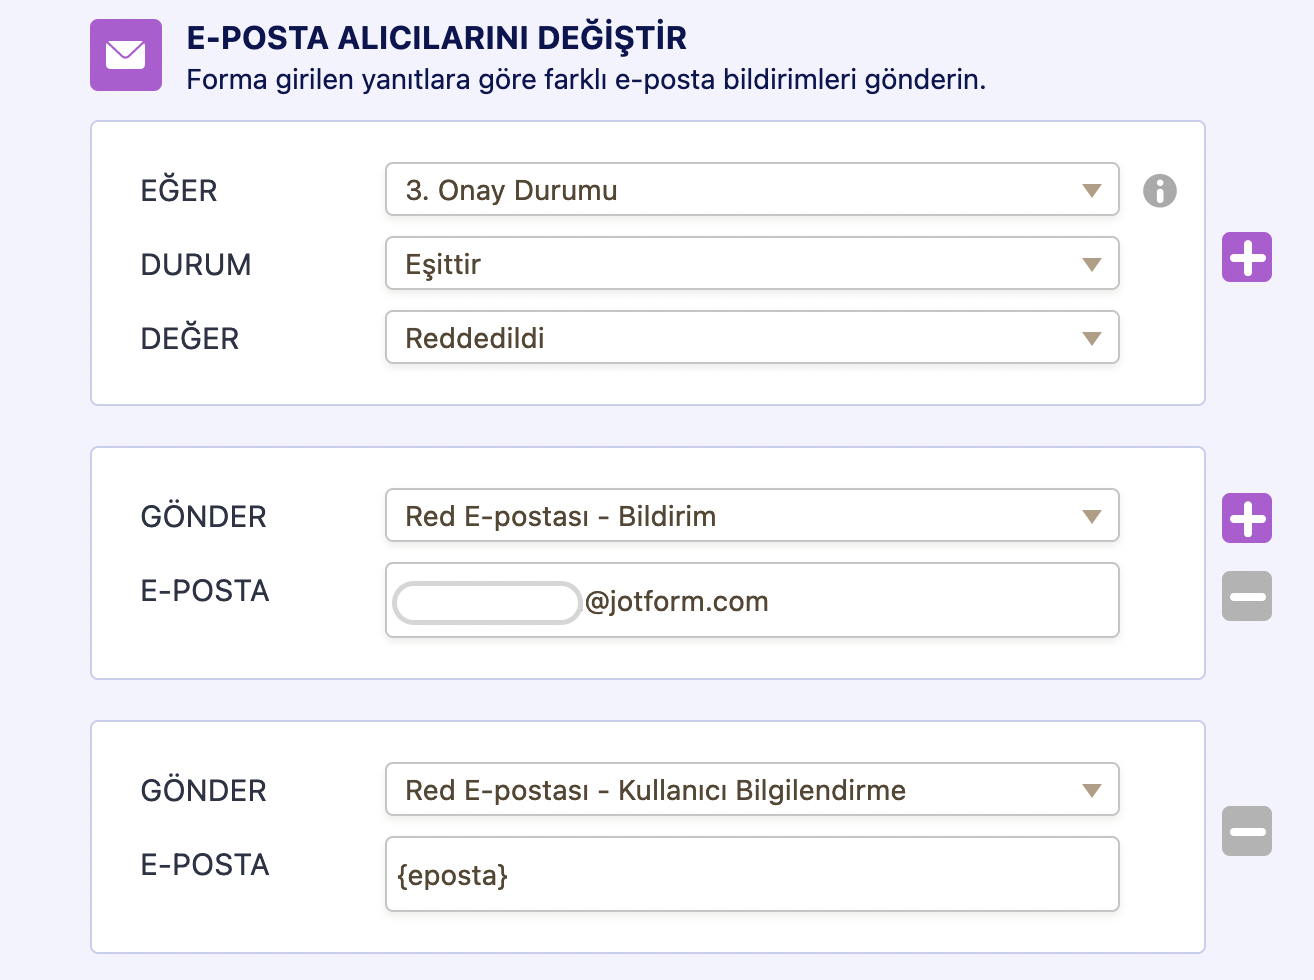This screenshot has width=1314, height=980.
Task: Click the E-POSTA ALICILARINI DEĞİŞTİR heading
Action: 436,38
